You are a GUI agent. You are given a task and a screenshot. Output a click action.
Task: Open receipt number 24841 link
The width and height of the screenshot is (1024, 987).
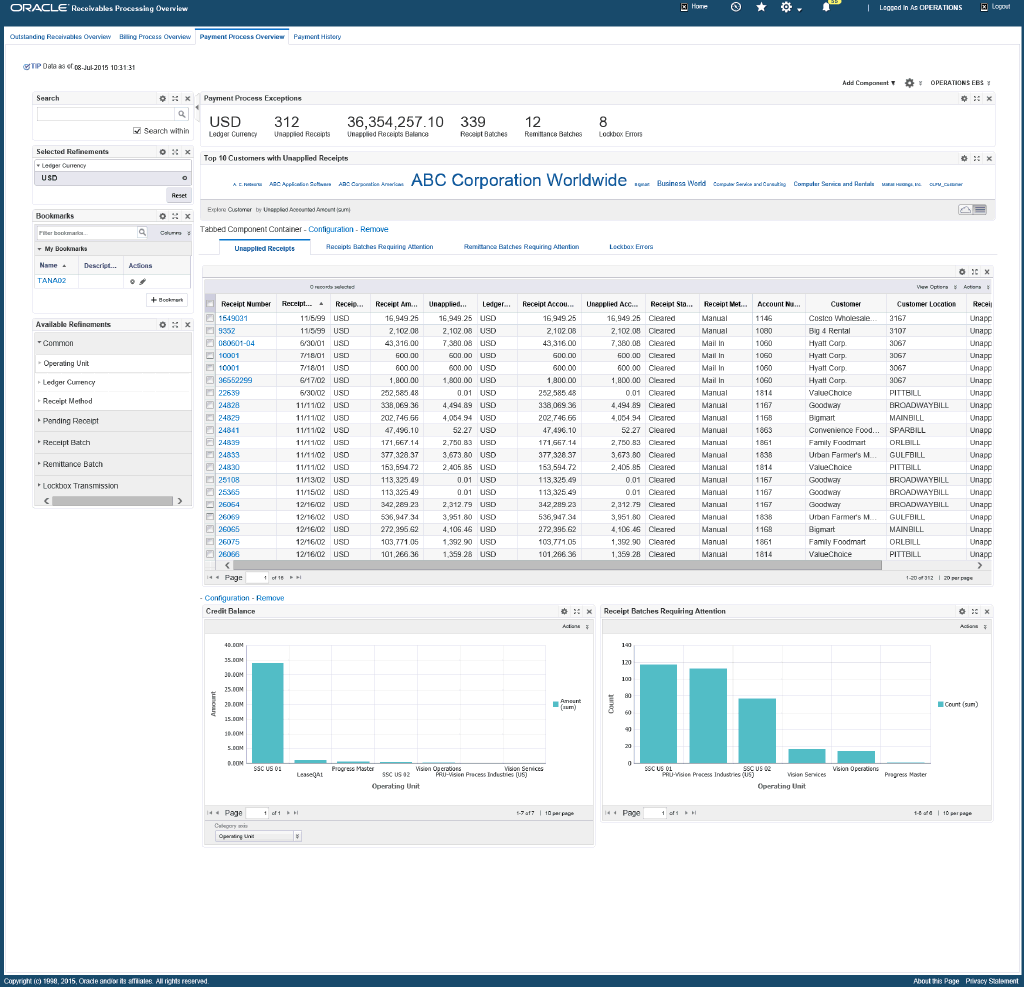pos(229,430)
